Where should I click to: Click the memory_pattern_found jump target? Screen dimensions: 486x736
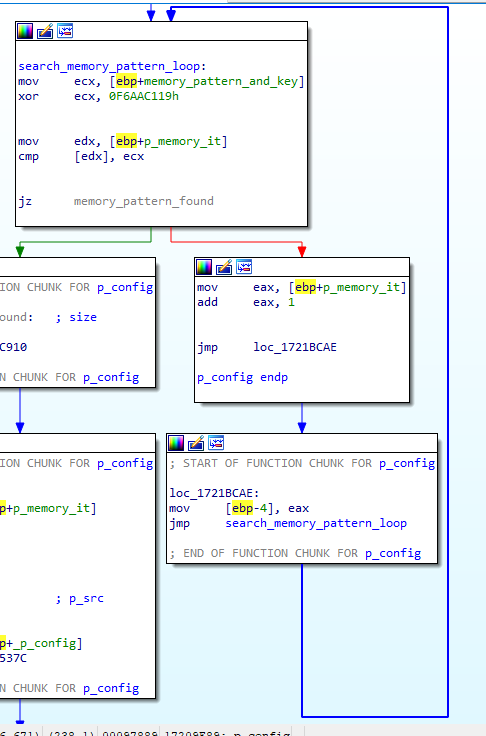coord(144,201)
